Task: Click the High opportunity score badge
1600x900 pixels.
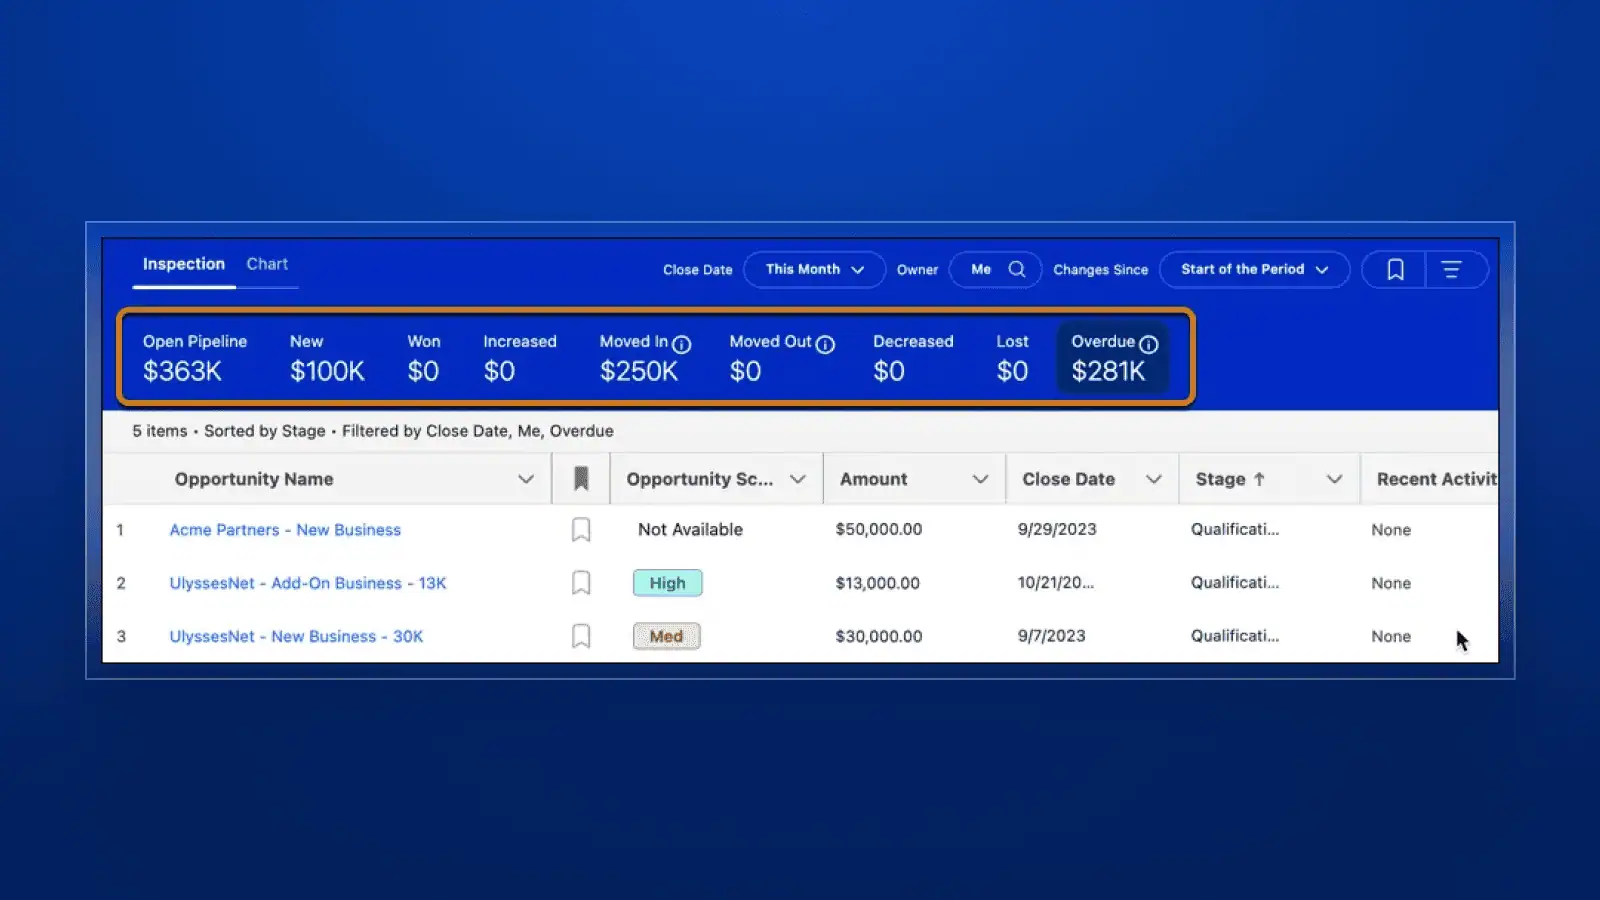Action: (667, 583)
